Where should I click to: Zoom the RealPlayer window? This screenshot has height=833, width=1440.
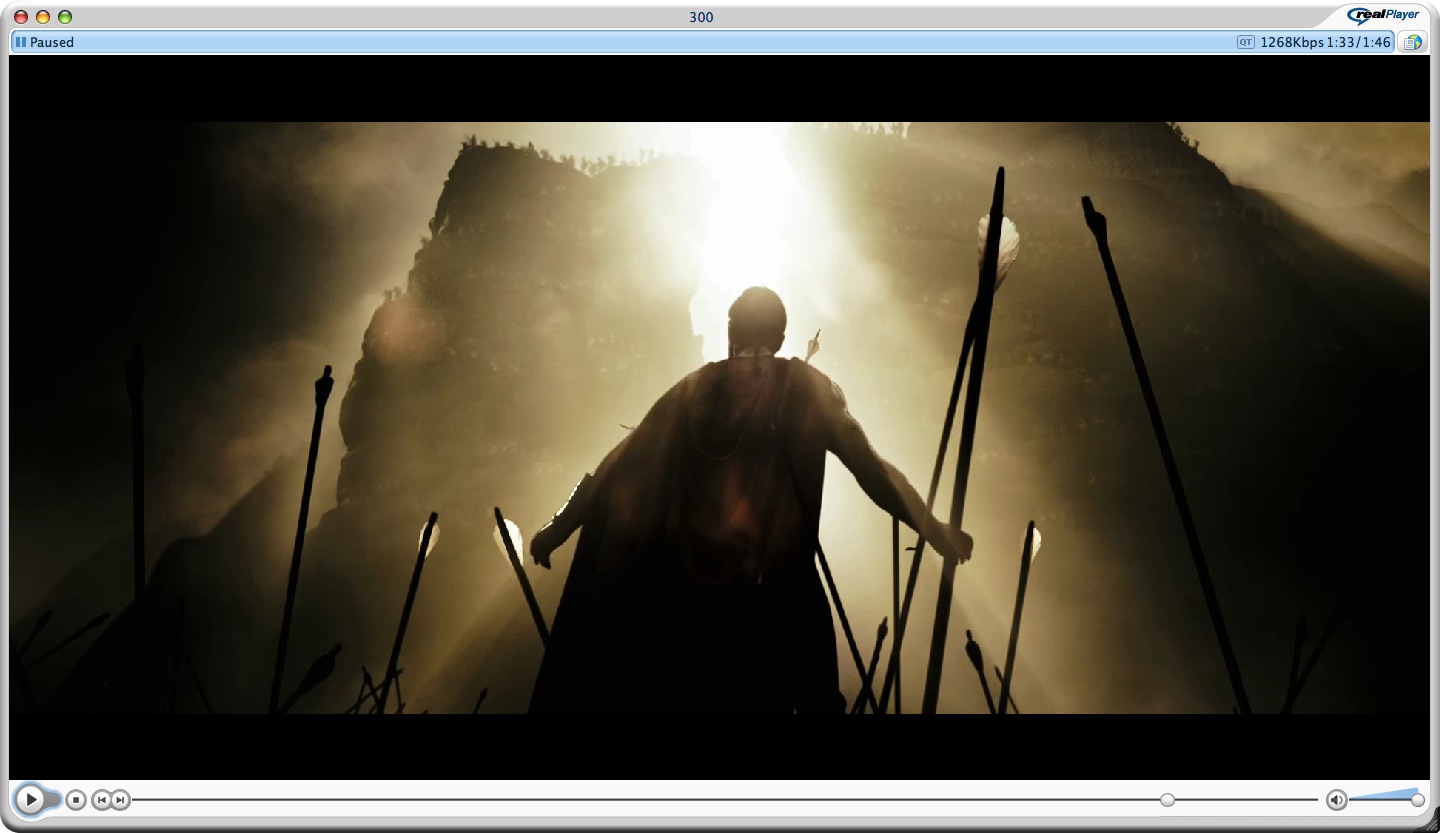(65, 17)
